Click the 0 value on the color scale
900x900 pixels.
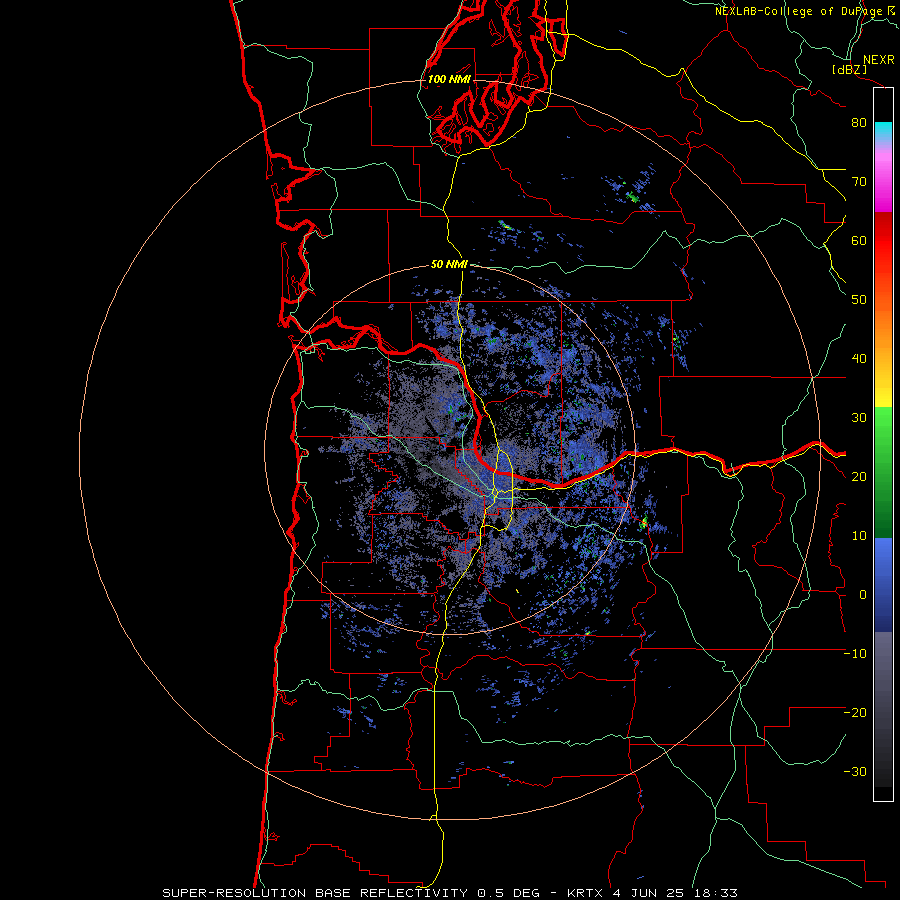tap(863, 595)
